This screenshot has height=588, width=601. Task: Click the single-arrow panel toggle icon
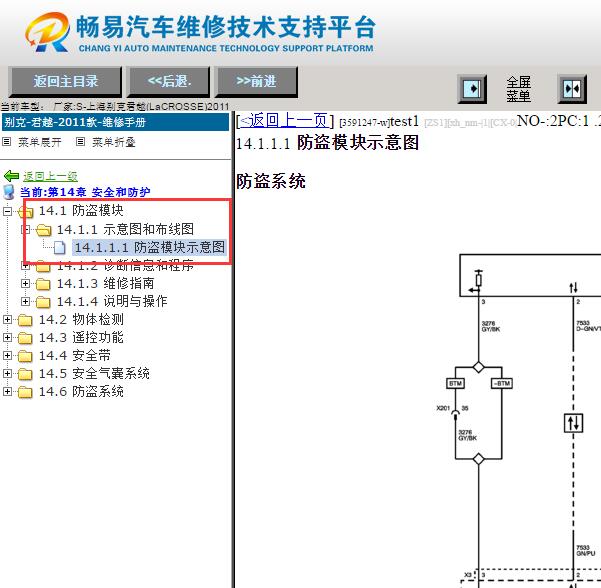tap(472, 89)
